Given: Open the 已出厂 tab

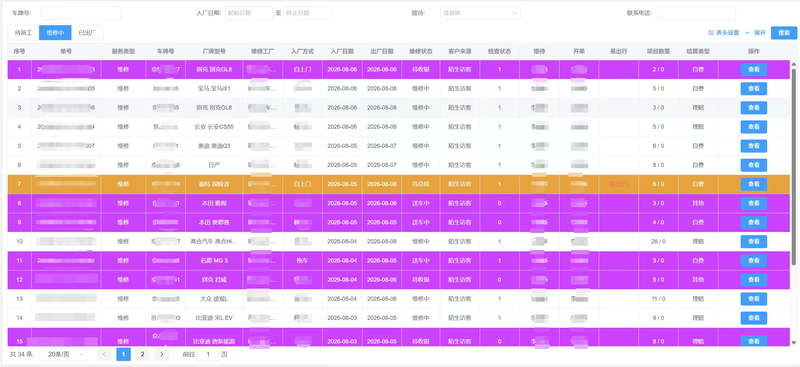Looking at the screenshot, I should pyautogui.click(x=87, y=33).
